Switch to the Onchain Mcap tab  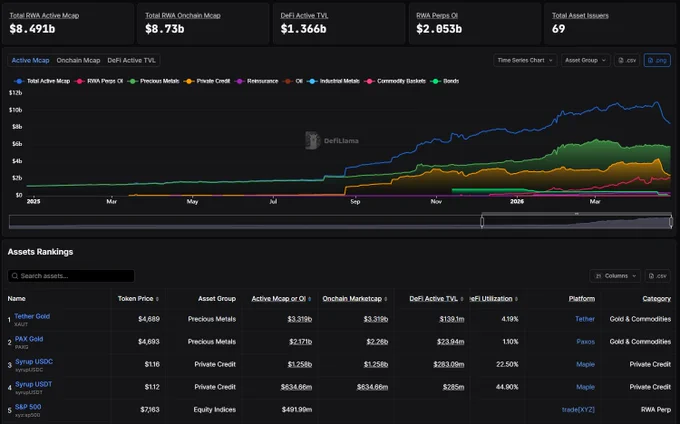(x=78, y=60)
